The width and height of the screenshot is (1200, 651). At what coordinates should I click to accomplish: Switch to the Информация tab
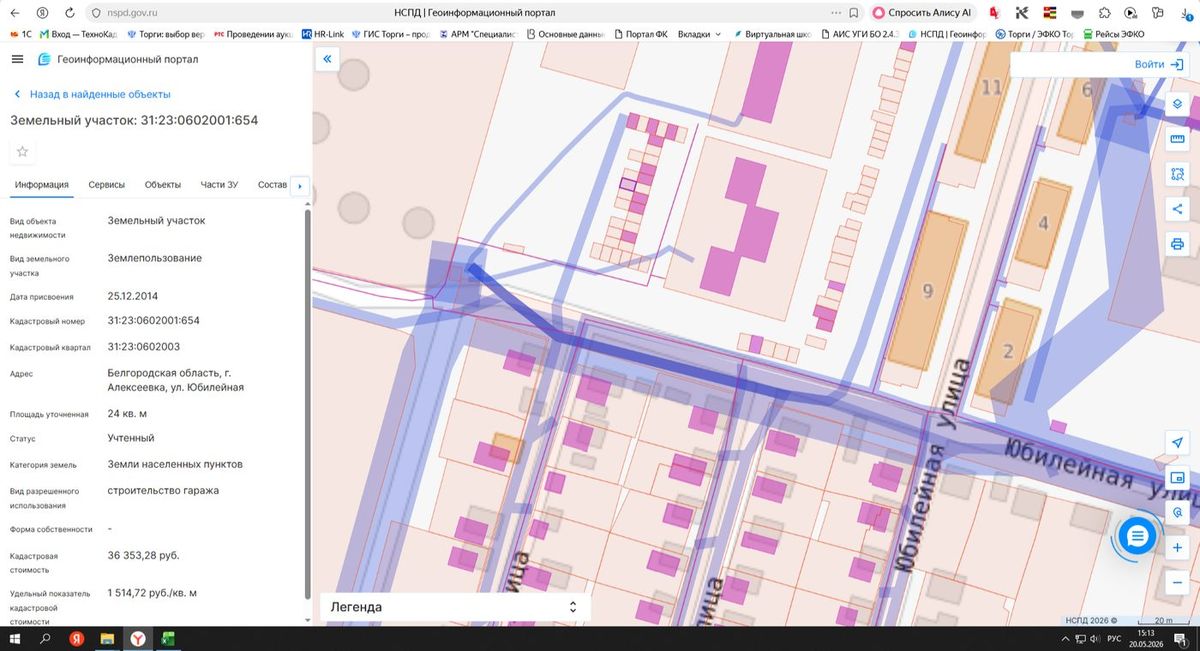point(42,185)
